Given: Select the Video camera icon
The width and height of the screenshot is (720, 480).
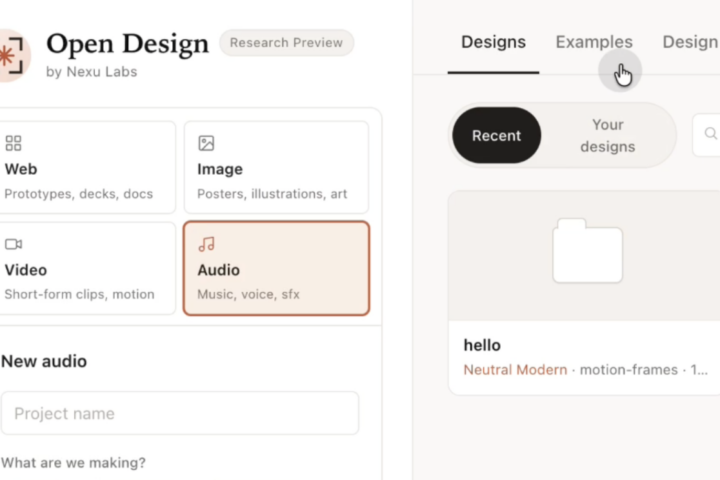Looking at the screenshot, I should [13, 244].
